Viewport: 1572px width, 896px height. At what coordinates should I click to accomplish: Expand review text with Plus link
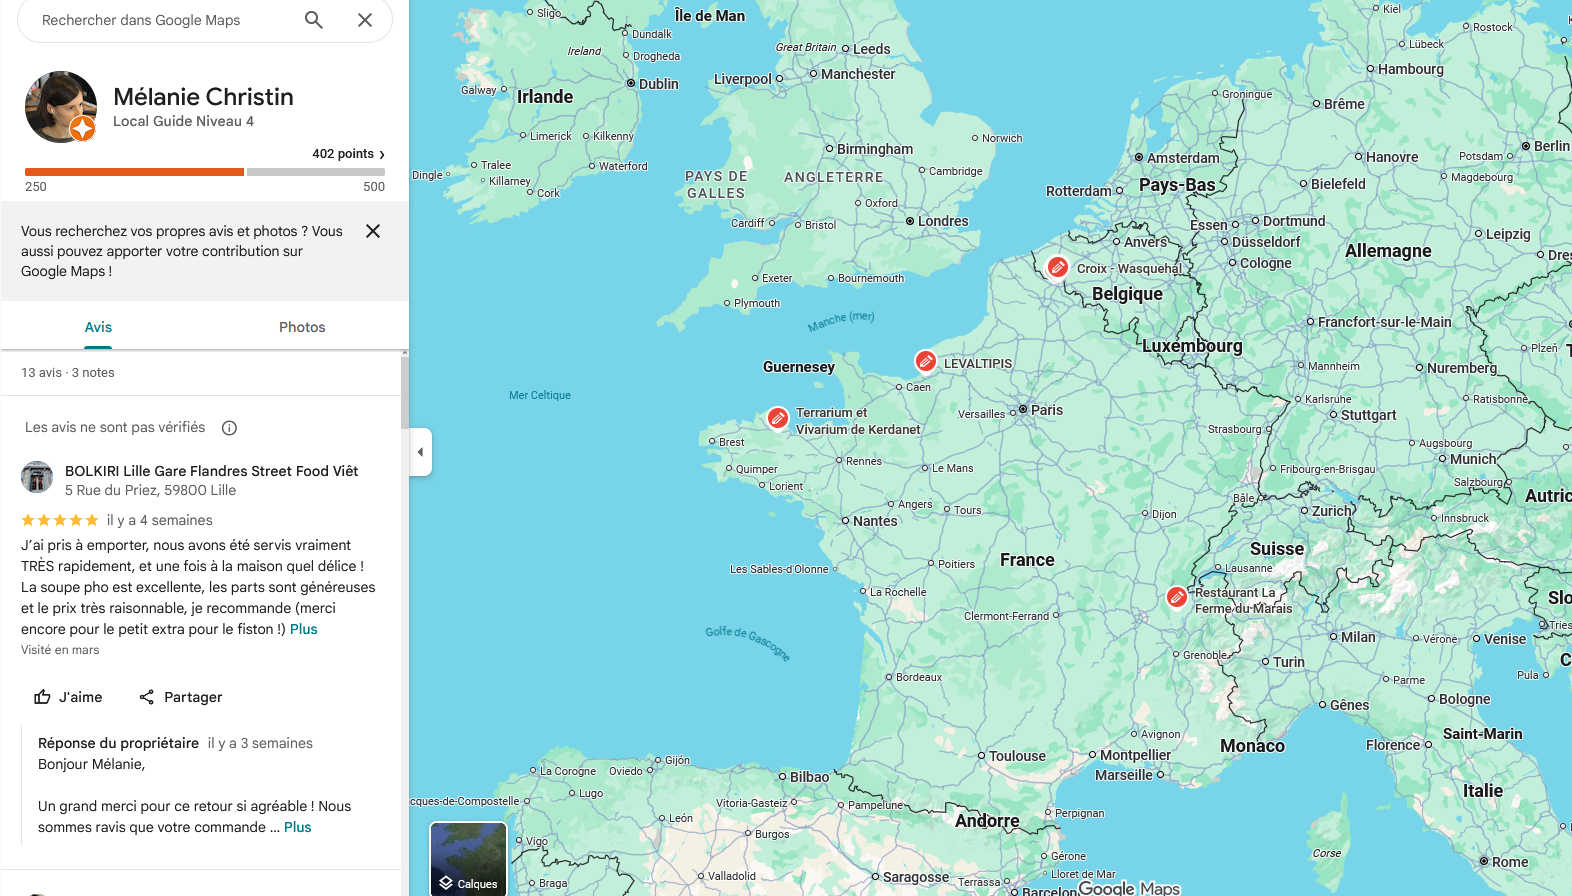[x=304, y=629]
